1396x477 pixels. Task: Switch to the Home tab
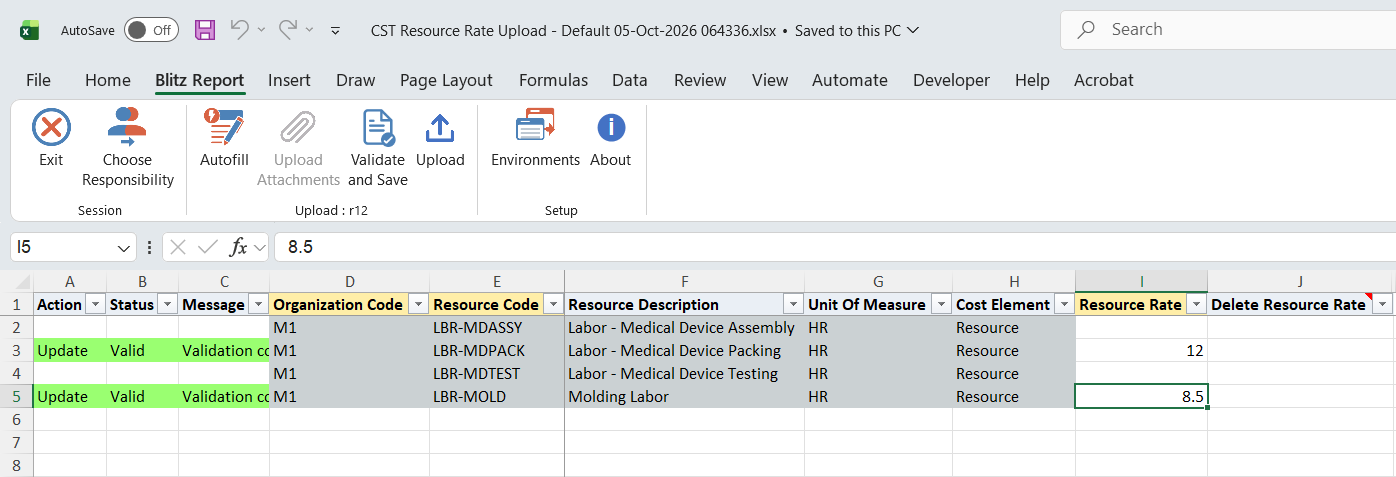108,80
